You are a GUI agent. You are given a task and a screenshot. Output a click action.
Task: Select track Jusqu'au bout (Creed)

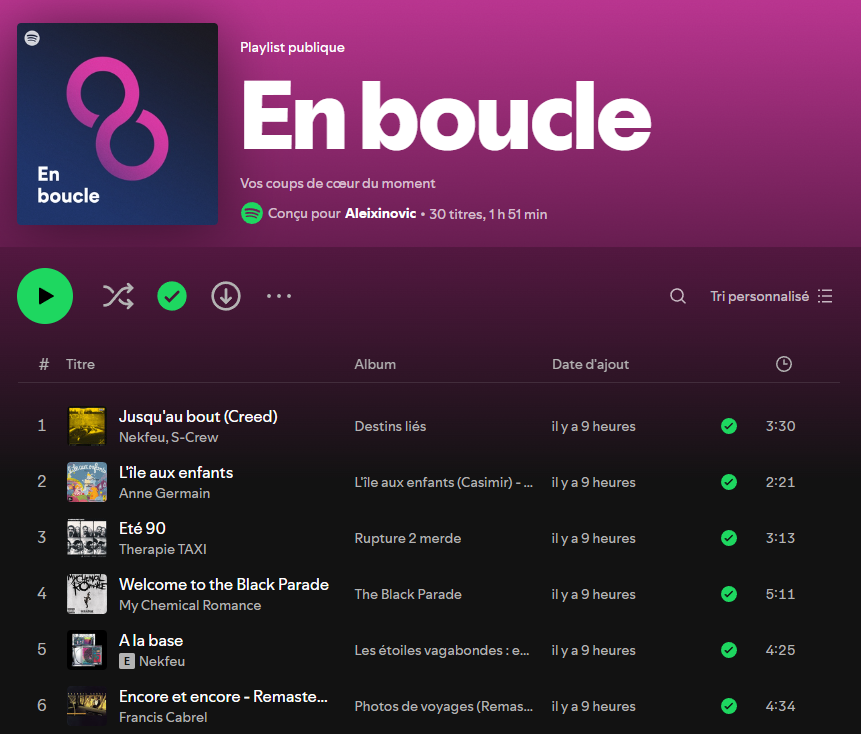[x=198, y=417]
